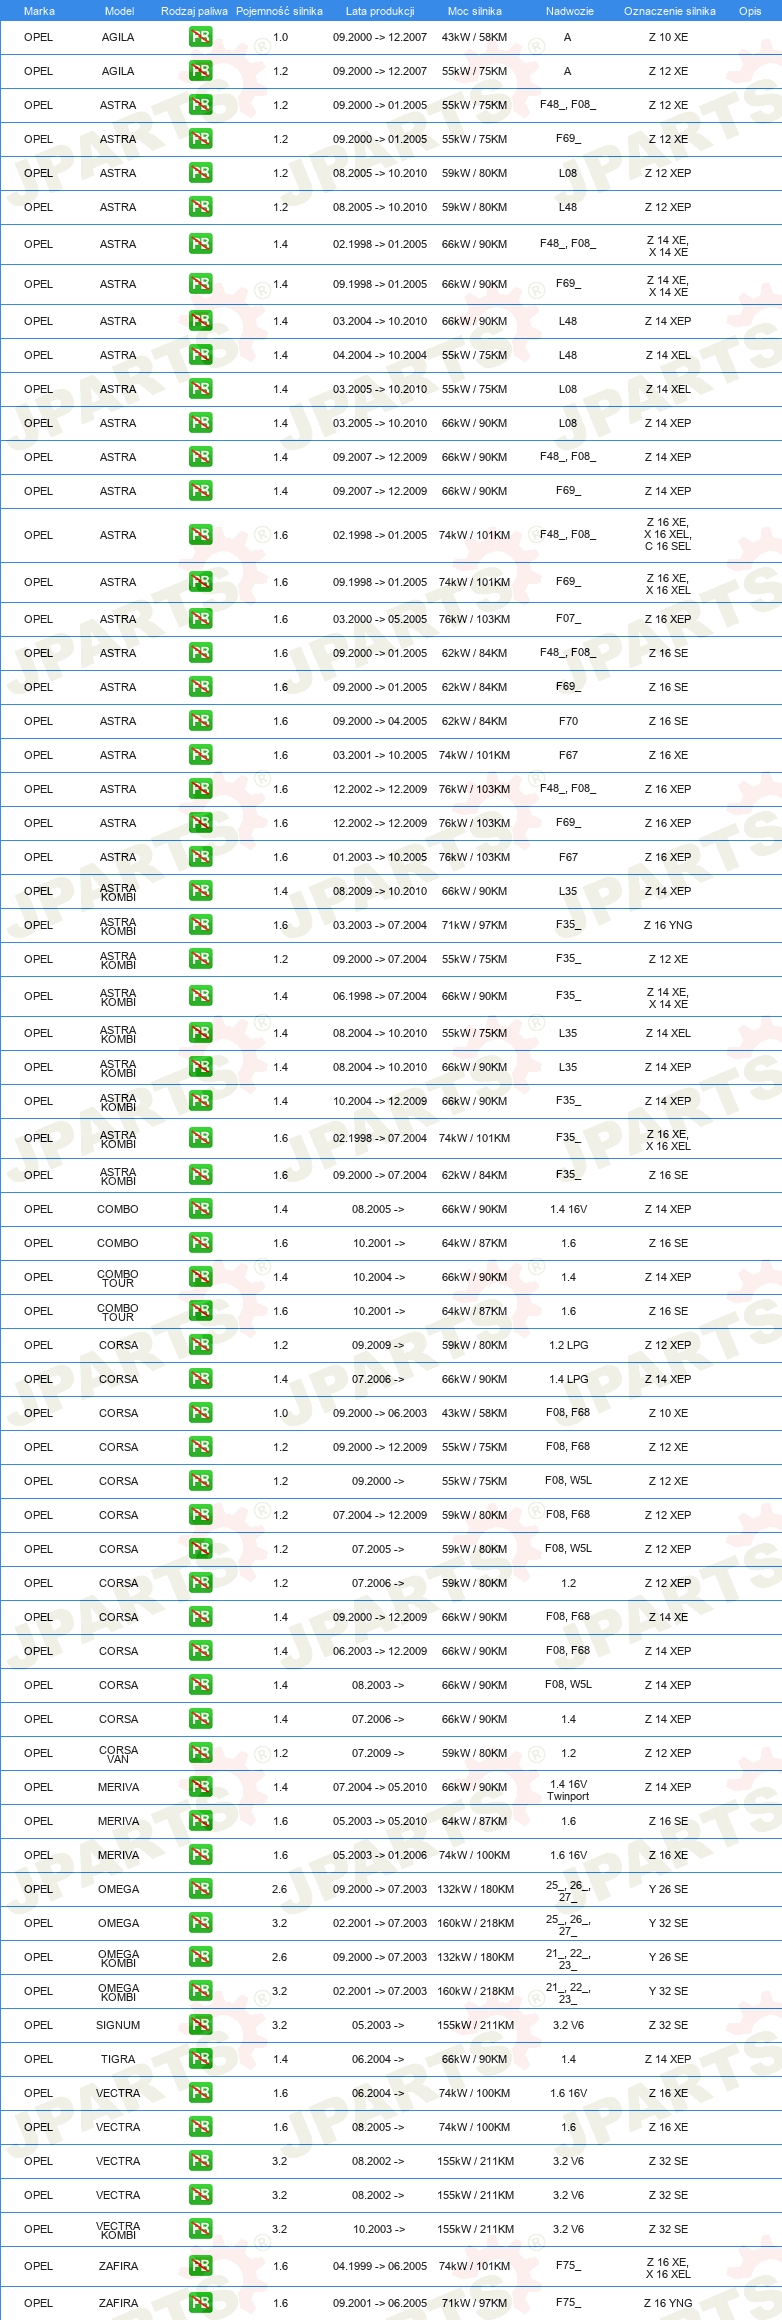Select fuel icon for Zafira 74kW / 101KM

(200, 2266)
